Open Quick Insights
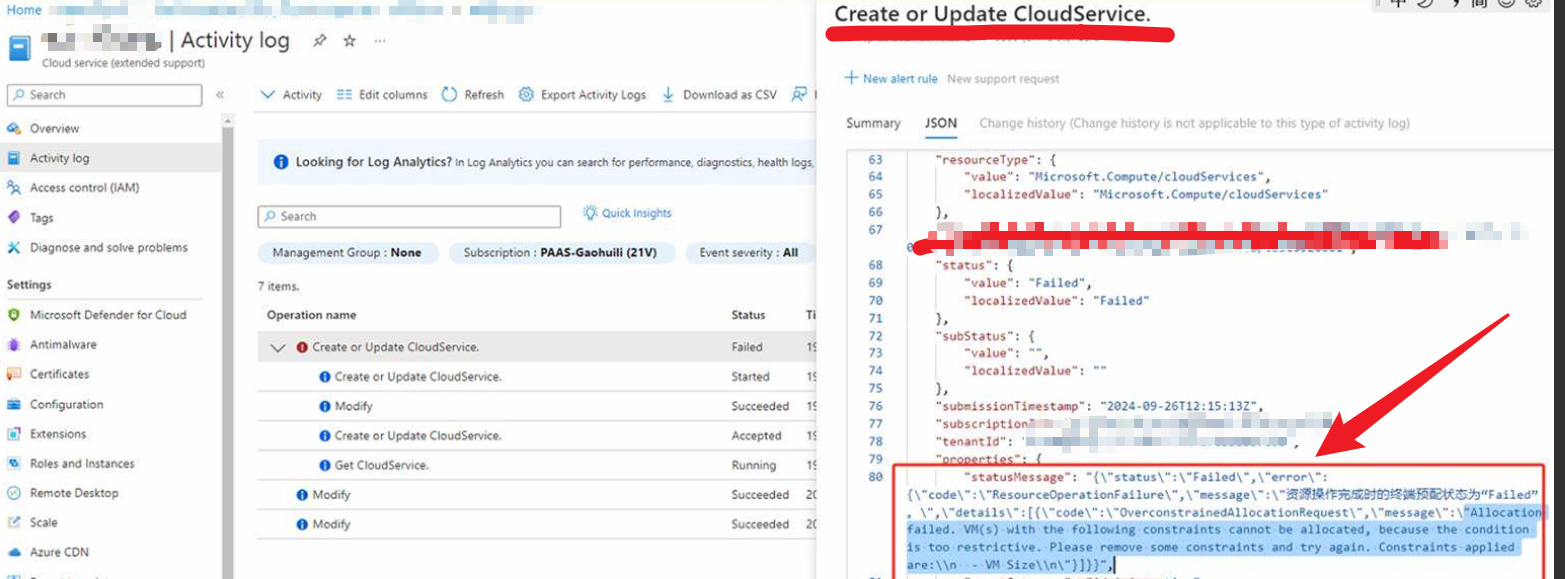 [x=627, y=213]
